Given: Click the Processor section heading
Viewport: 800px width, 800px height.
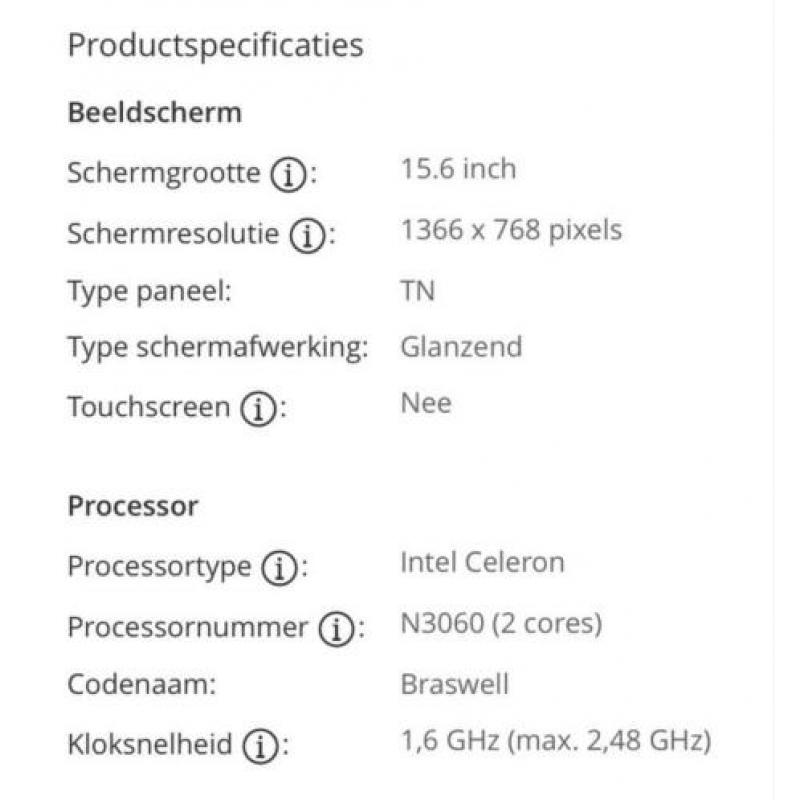Looking at the screenshot, I should (133, 506).
